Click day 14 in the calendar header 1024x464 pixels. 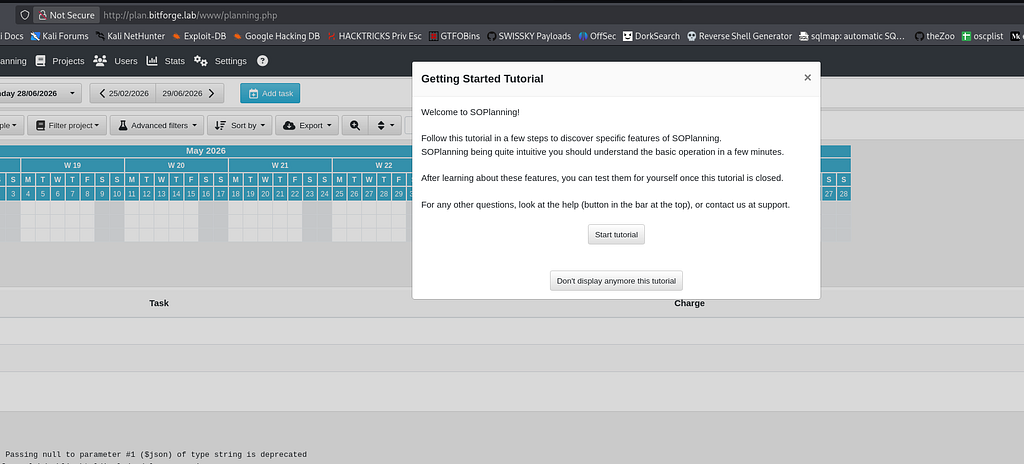(176, 194)
